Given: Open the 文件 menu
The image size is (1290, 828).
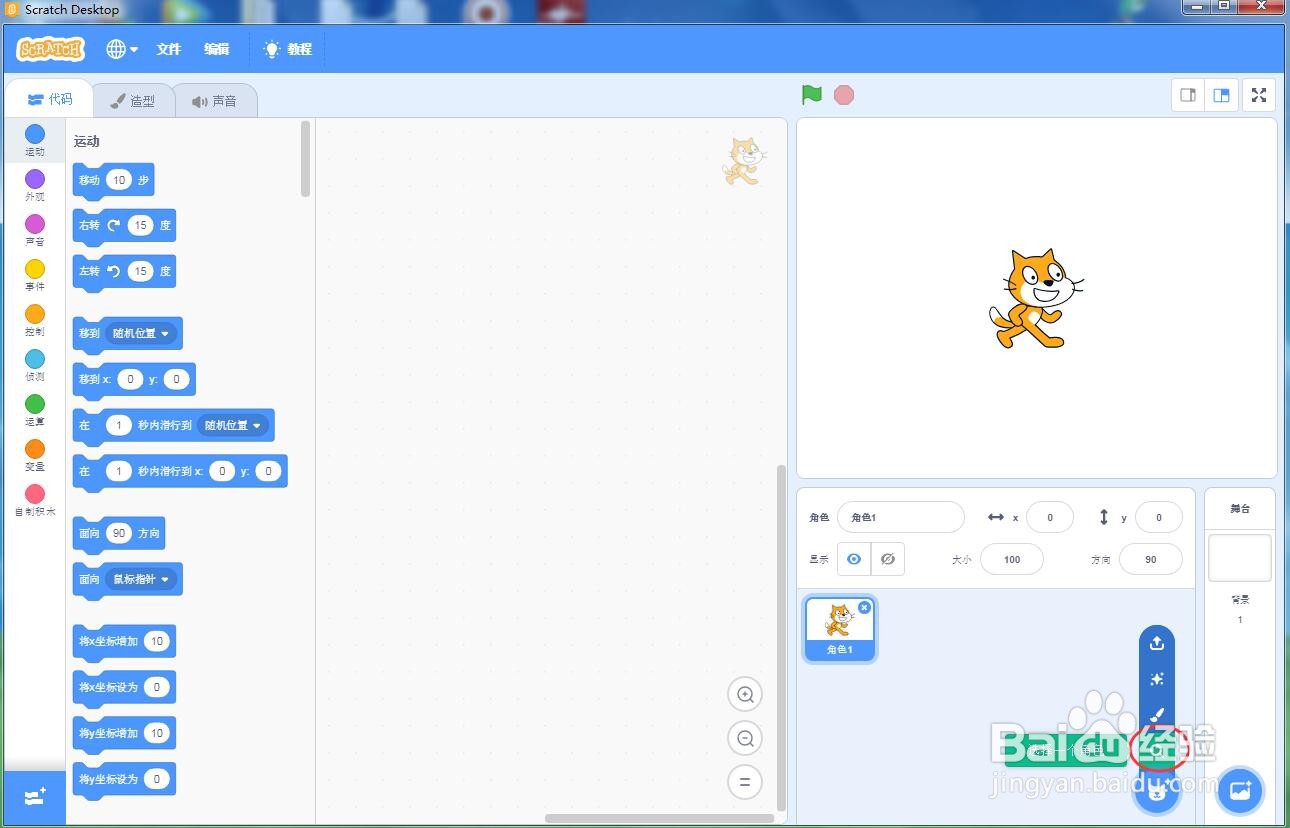Looking at the screenshot, I should click(x=167, y=48).
